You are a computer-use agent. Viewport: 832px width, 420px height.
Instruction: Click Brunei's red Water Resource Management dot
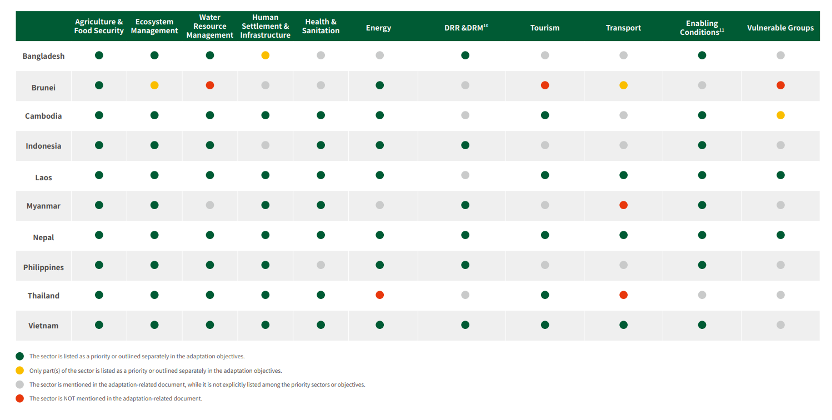(x=210, y=85)
